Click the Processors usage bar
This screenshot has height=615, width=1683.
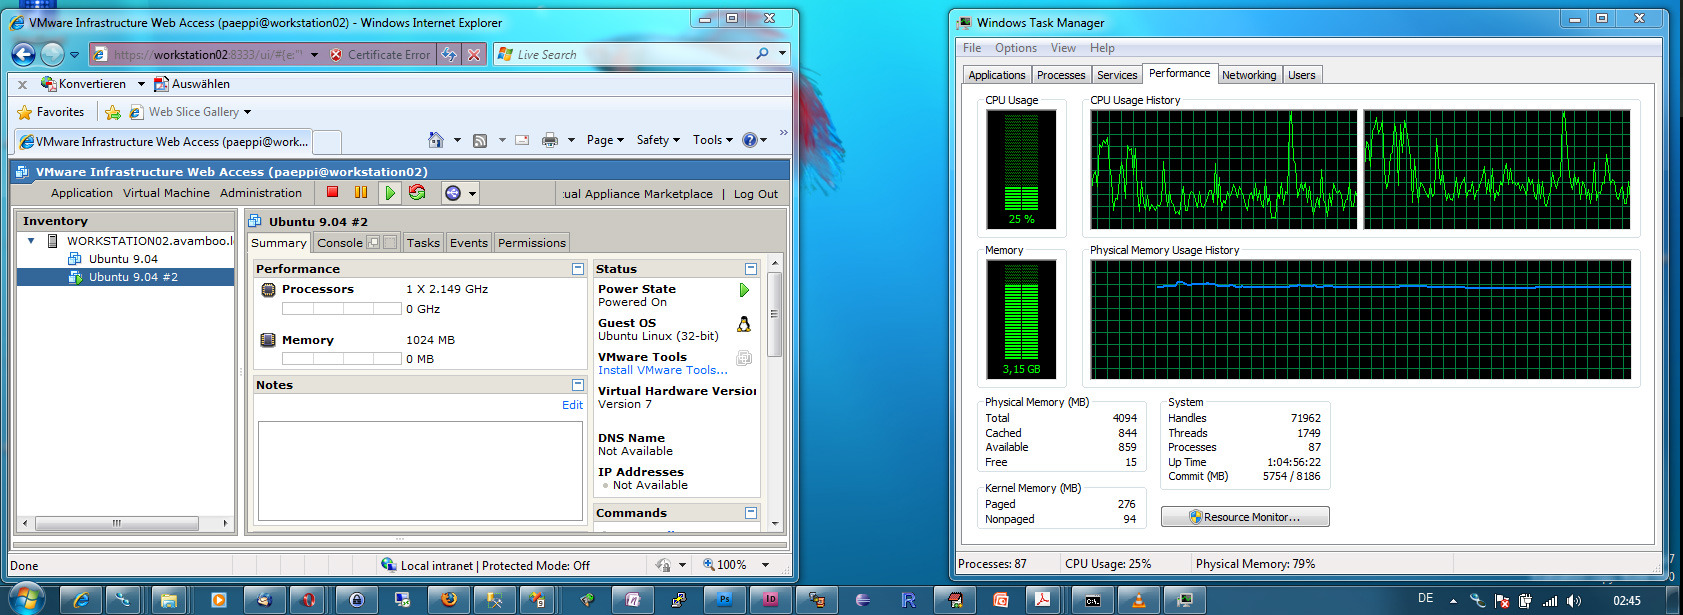(x=342, y=309)
